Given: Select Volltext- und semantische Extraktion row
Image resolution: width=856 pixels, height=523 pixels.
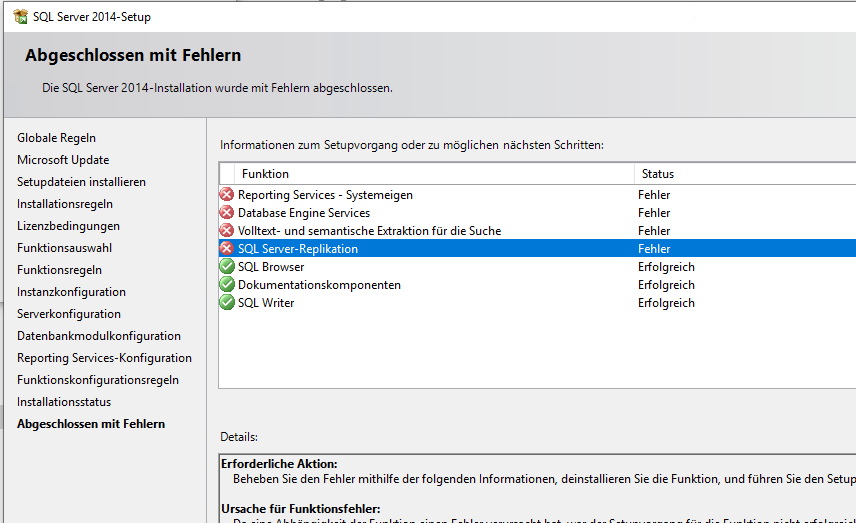Looking at the screenshot, I should [537, 231].
